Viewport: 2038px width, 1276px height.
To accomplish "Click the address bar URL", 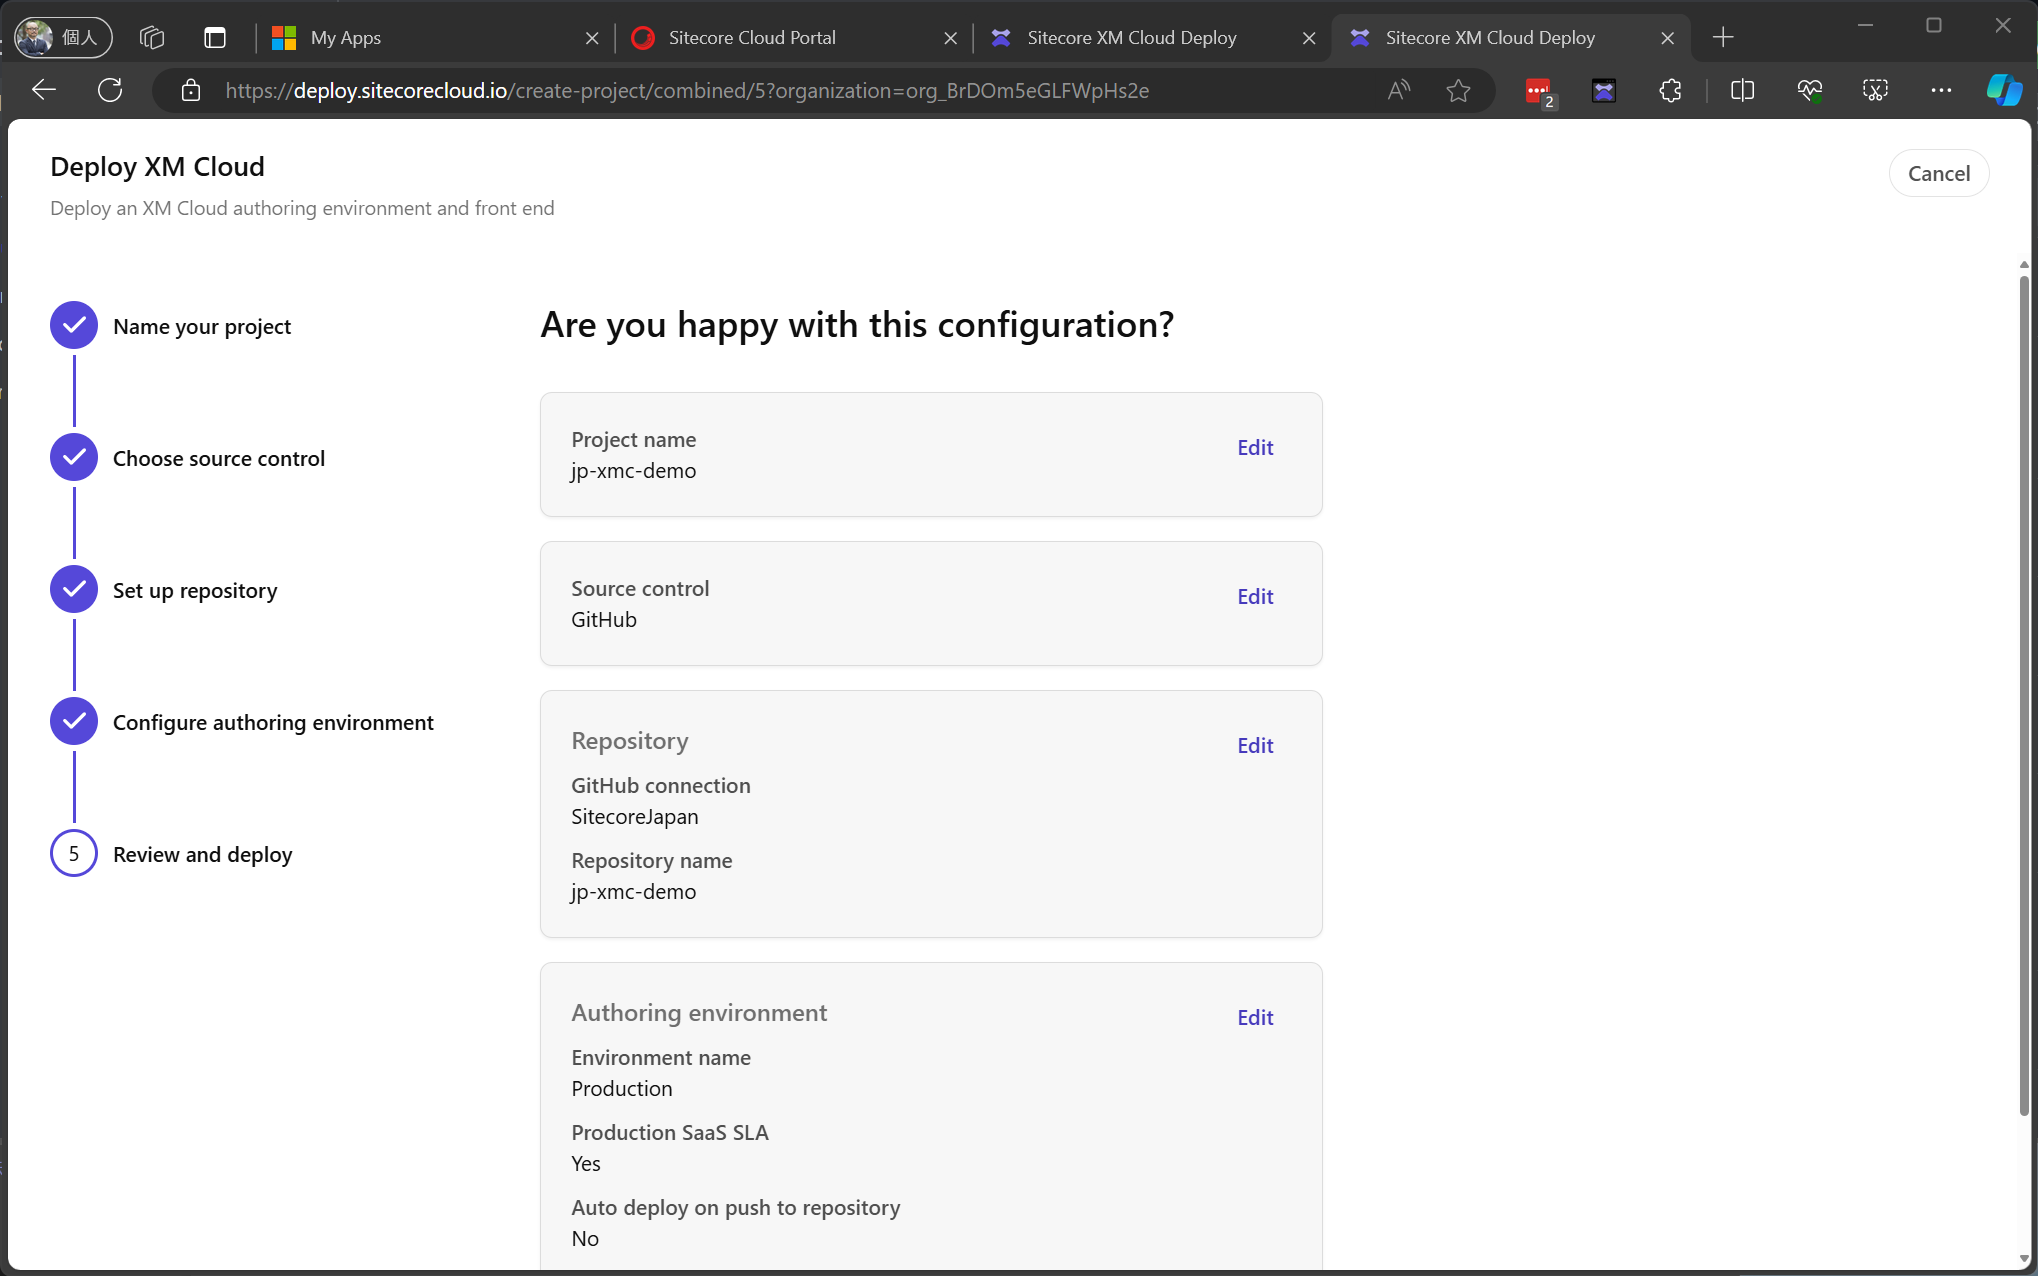I will 687,91.
